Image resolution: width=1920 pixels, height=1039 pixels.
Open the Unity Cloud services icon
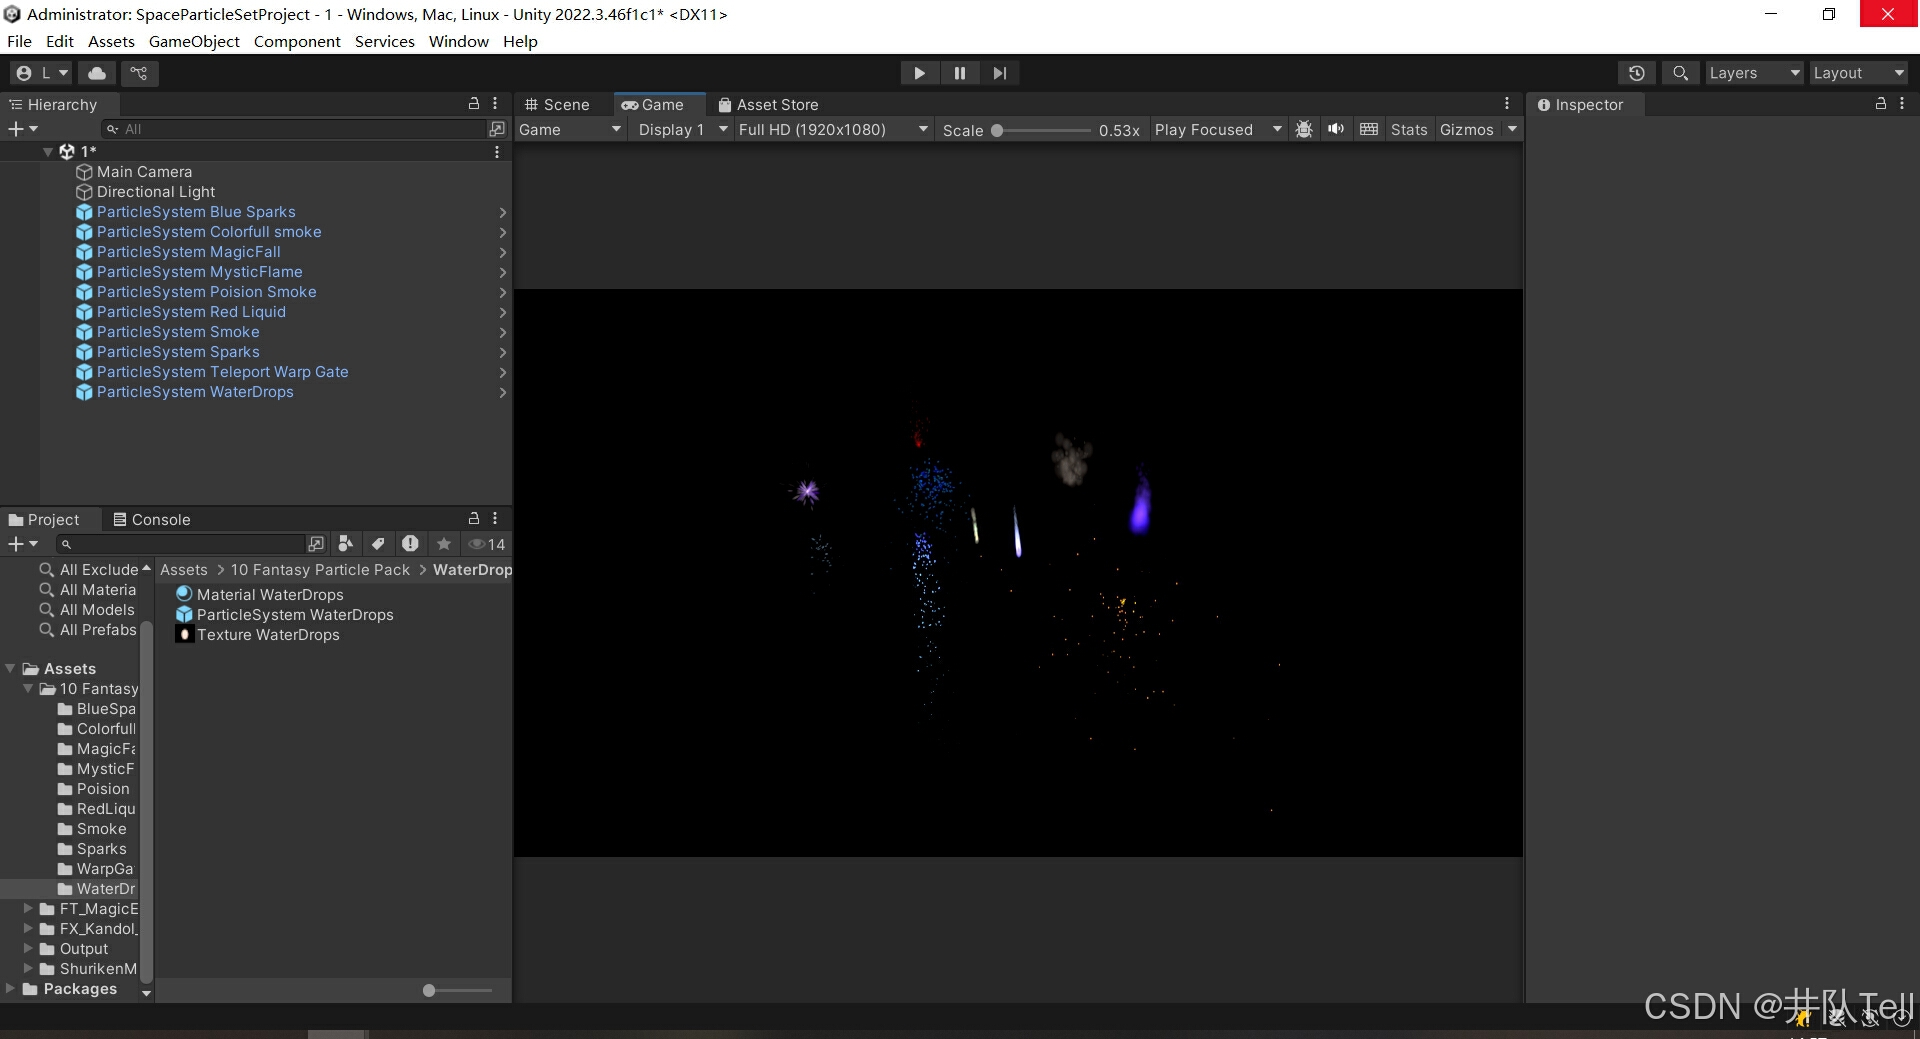tap(97, 73)
